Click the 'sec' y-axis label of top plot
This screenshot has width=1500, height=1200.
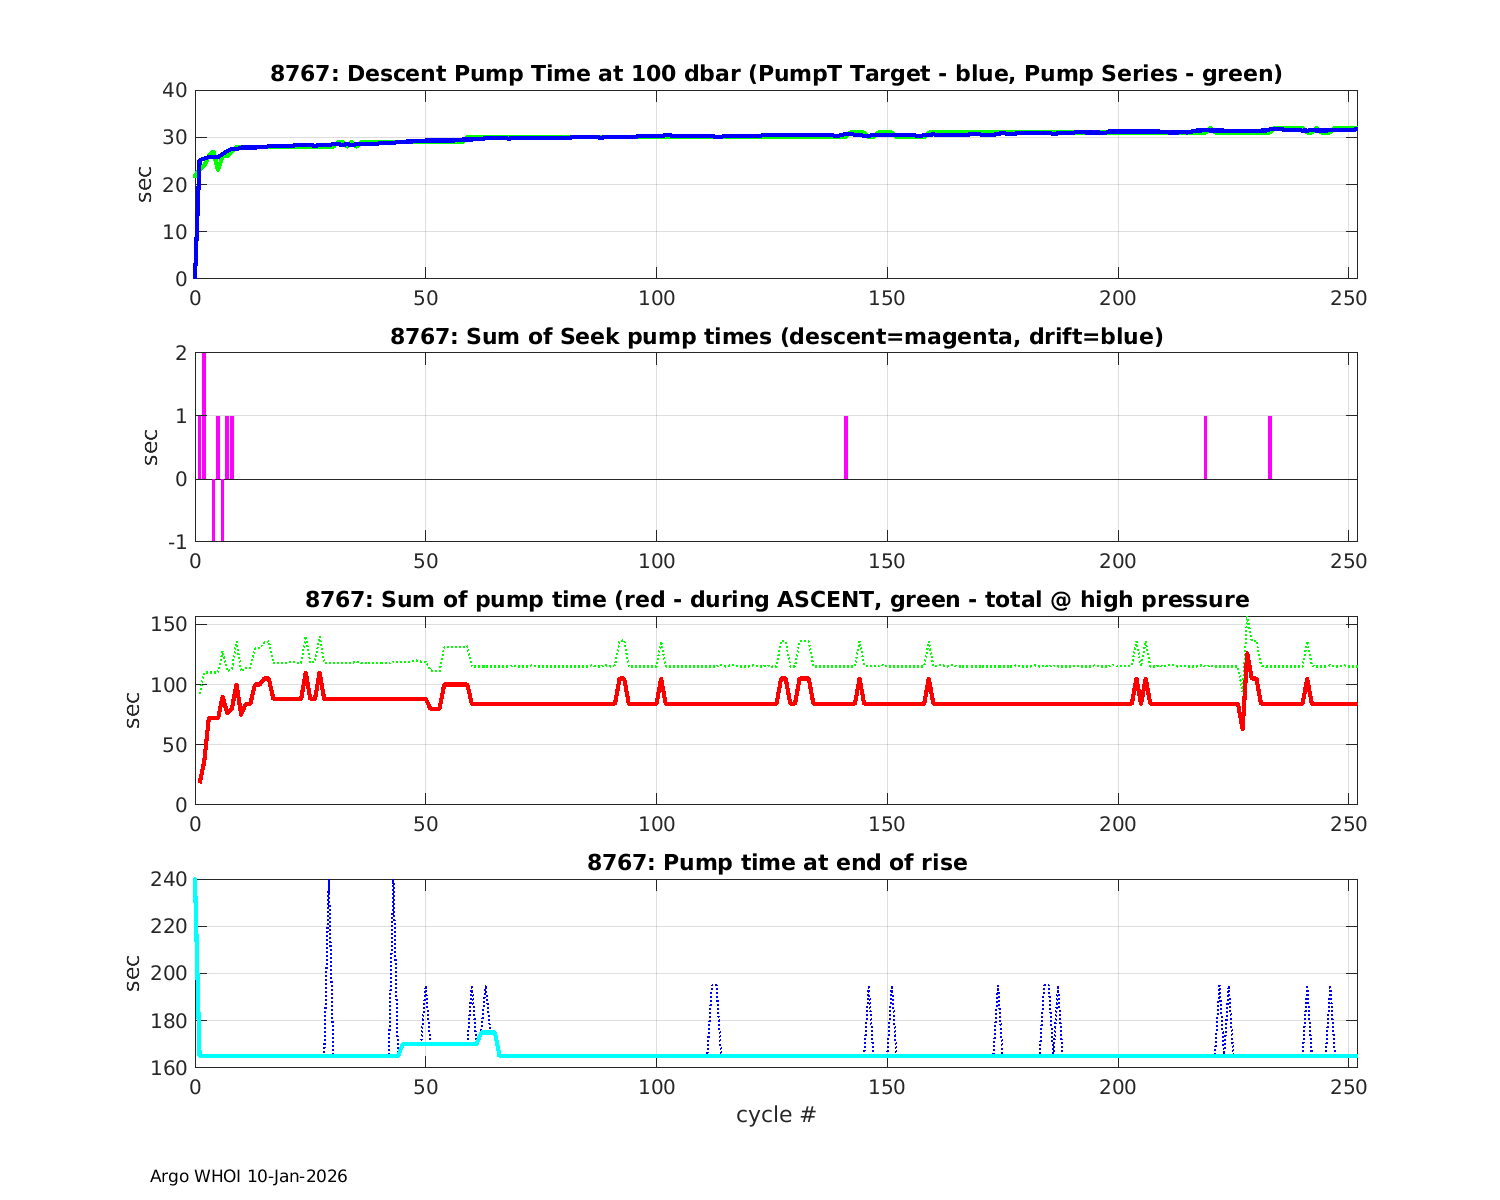145,184
